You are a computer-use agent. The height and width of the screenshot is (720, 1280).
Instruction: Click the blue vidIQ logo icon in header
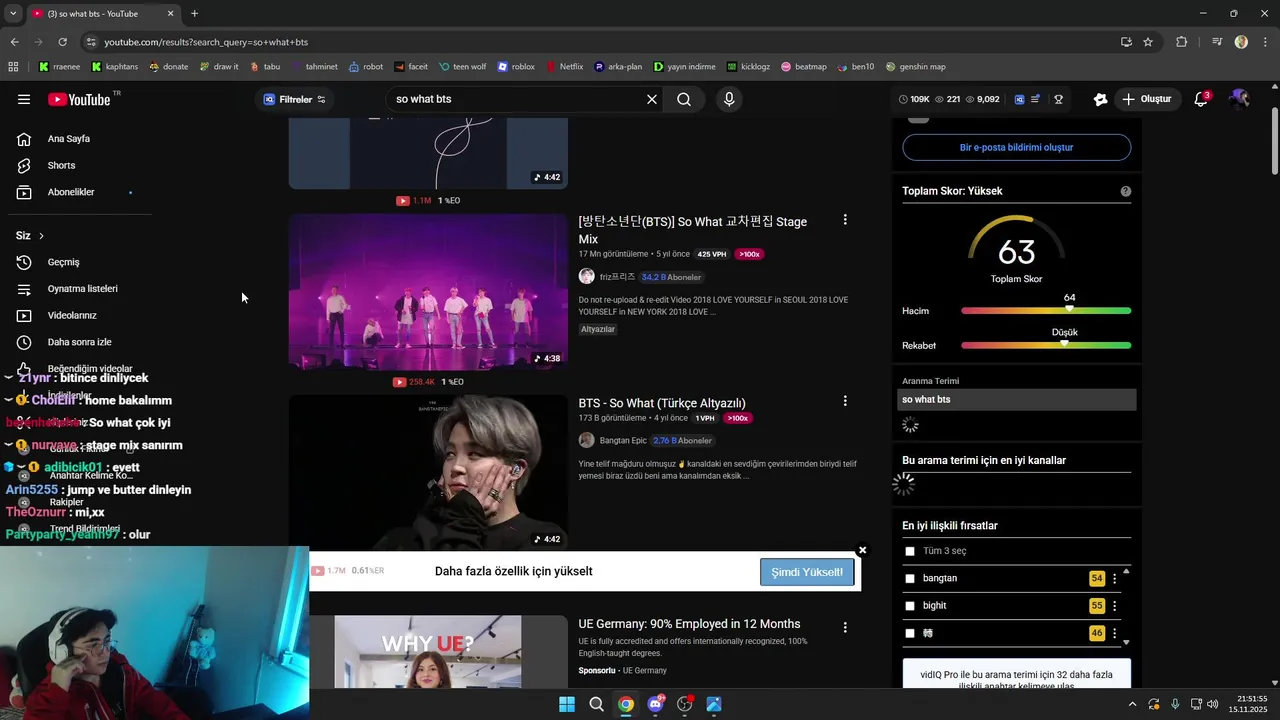click(1019, 99)
